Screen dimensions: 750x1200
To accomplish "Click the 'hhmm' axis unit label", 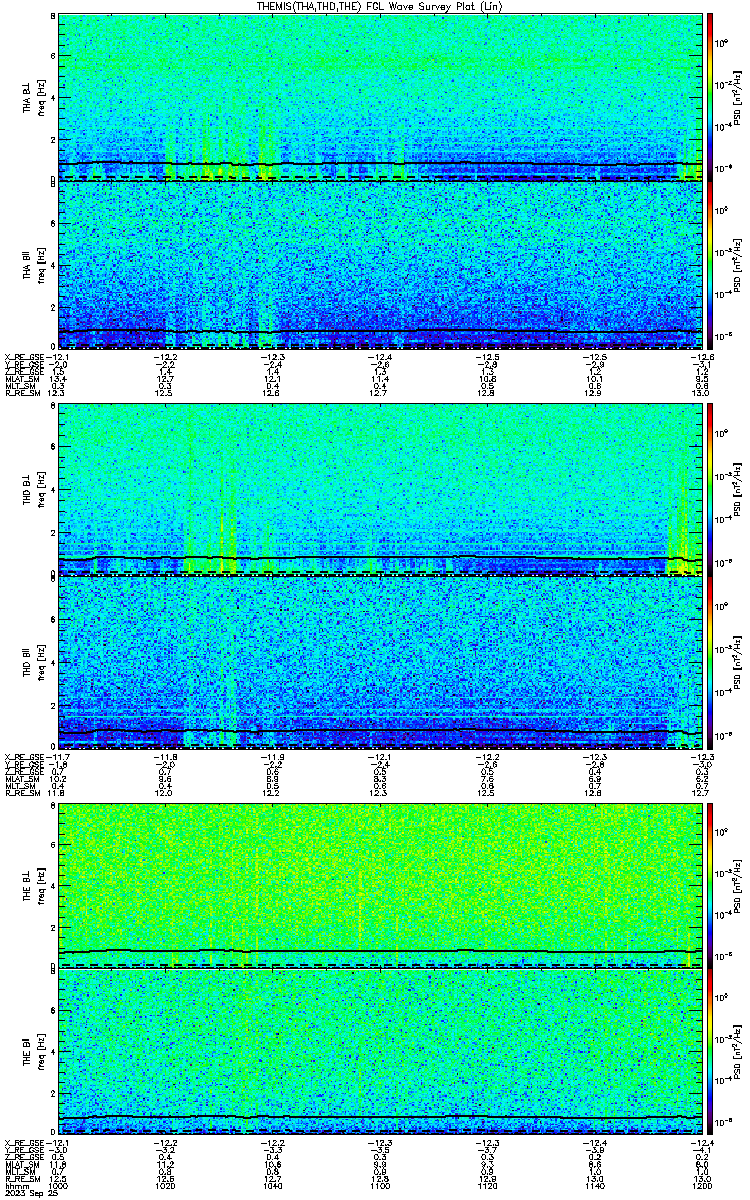I will pyautogui.click(x=15, y=1186).
